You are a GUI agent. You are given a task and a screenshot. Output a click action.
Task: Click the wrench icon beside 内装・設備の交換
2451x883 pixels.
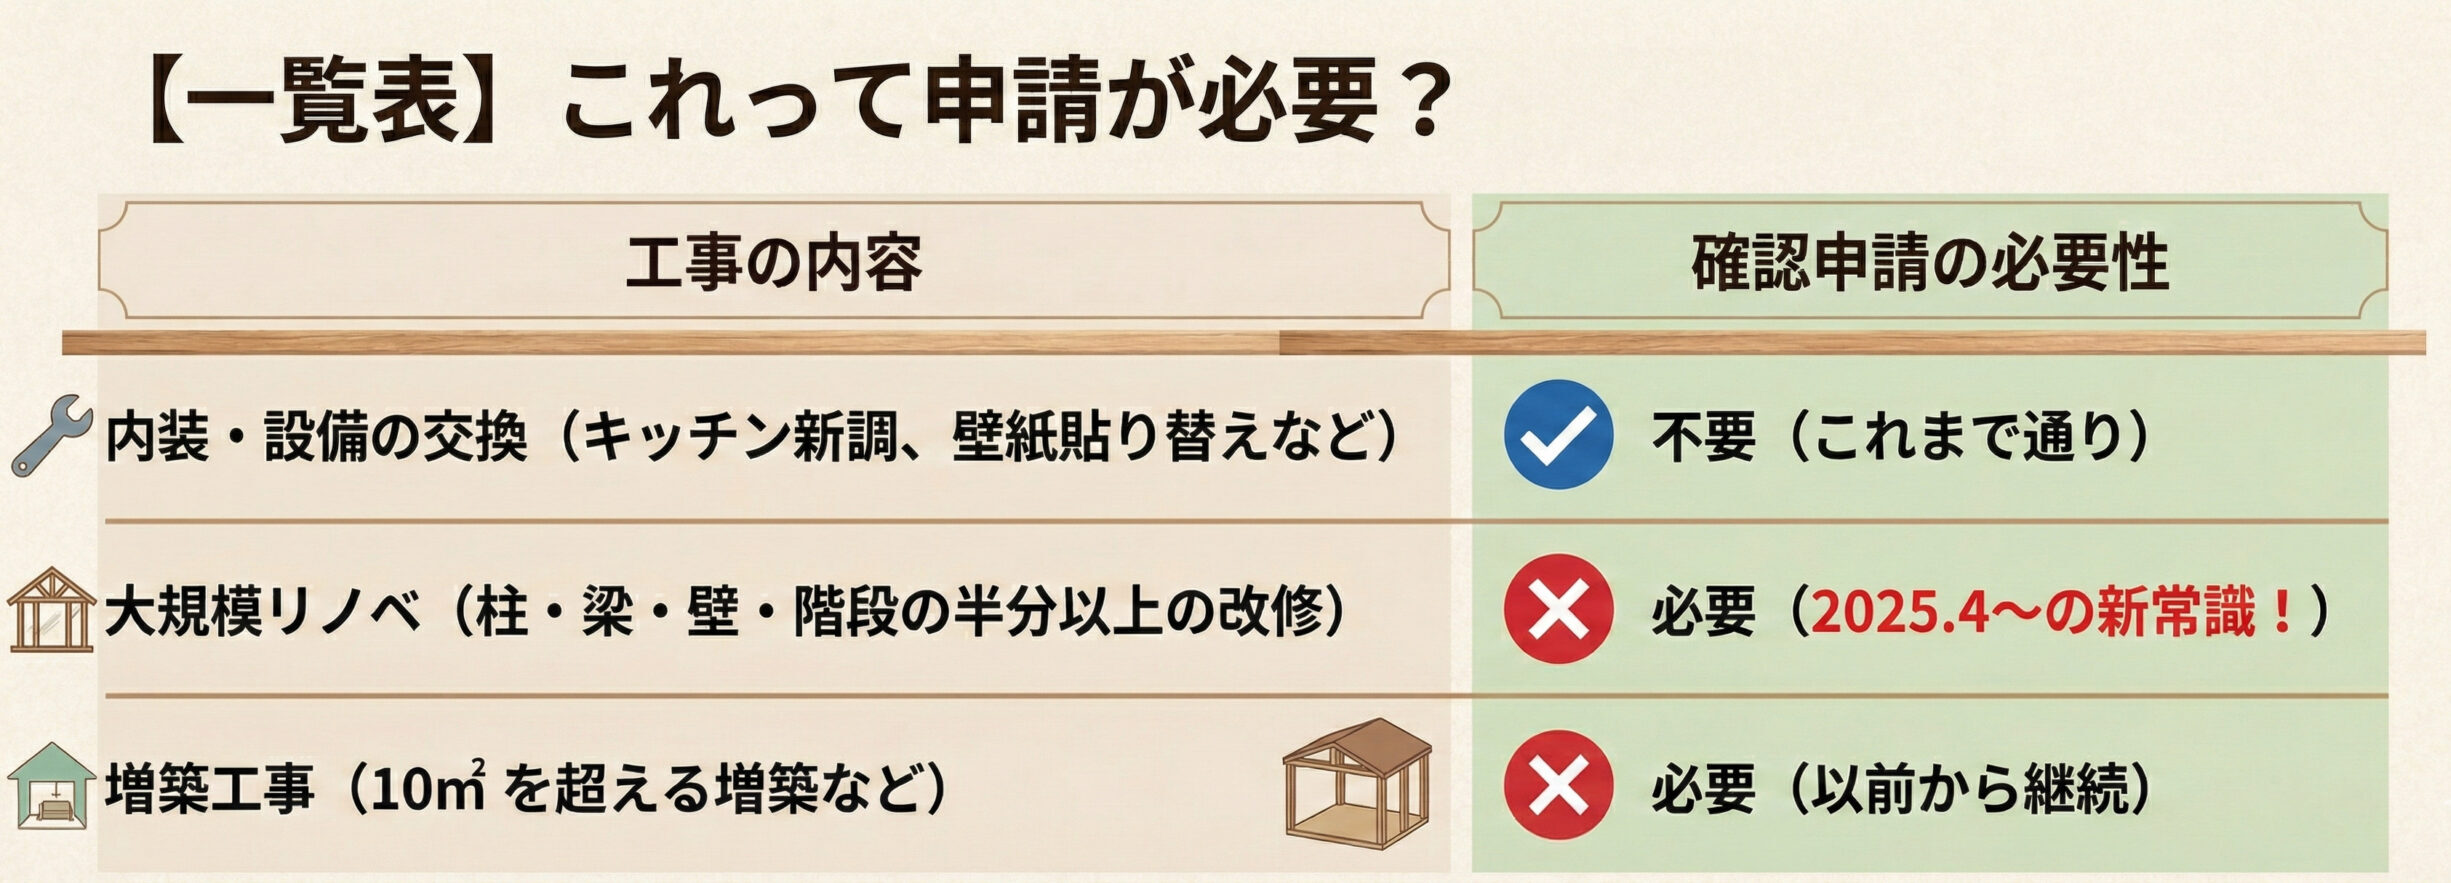pos(50,436)
